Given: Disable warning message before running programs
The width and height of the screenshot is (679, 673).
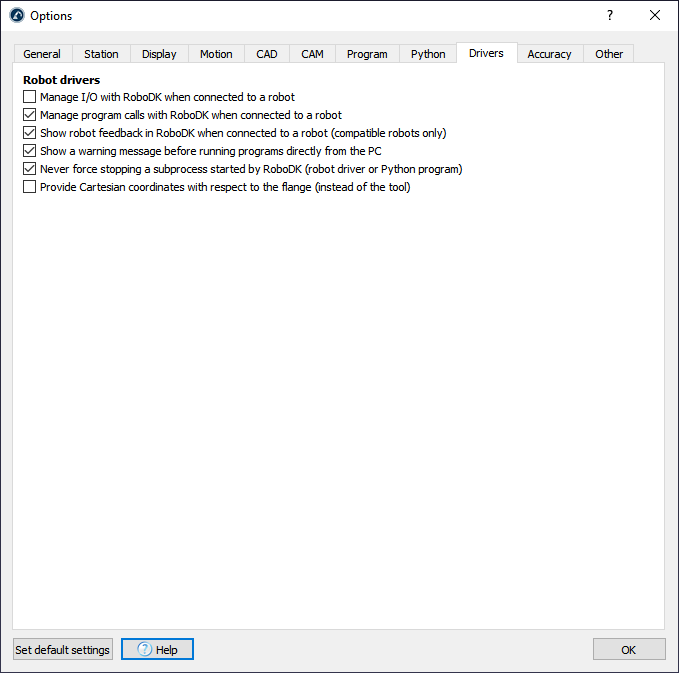Looking at the screenshot, I should coord(29,151).
